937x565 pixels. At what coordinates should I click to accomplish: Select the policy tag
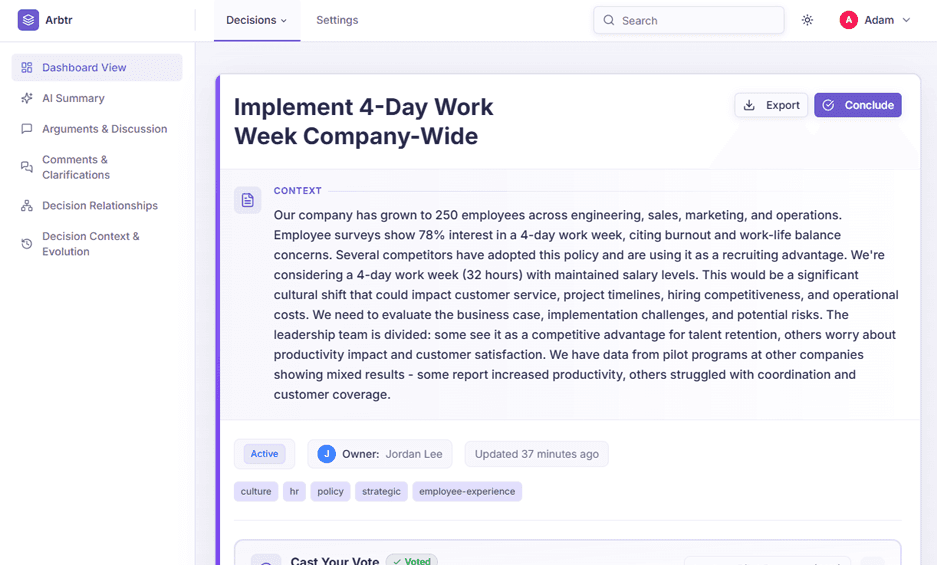(x=330, y=491)
